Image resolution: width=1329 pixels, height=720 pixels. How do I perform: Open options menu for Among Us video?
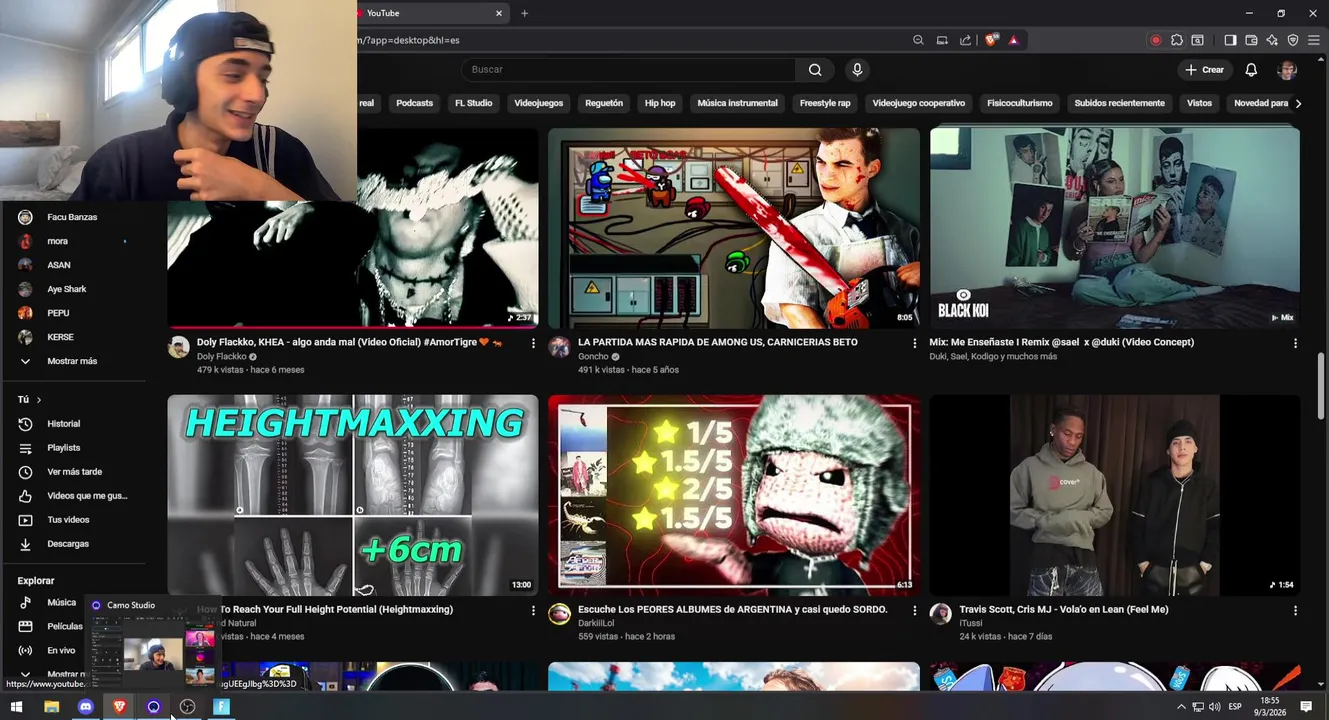[x=914, y=343]
